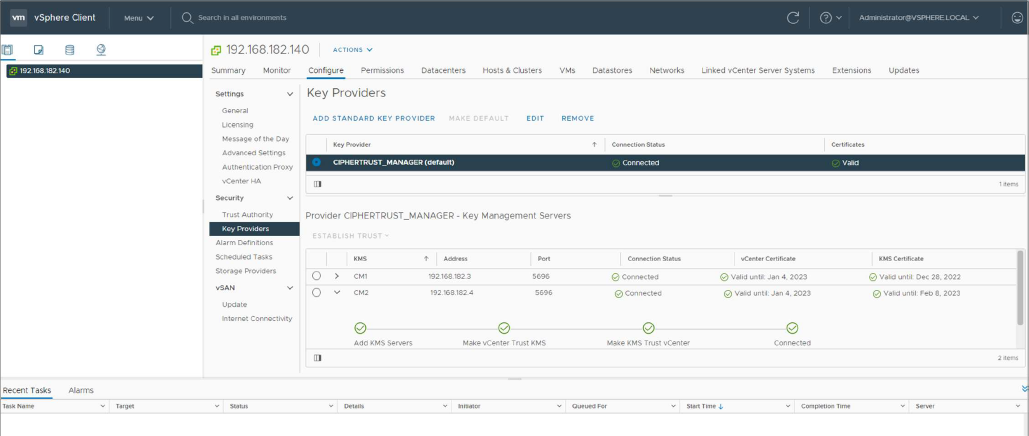This screenshot has width=1029, height=436.
Task: Switch to the Storage inventory icon
Action: click(x=69, y=49)
